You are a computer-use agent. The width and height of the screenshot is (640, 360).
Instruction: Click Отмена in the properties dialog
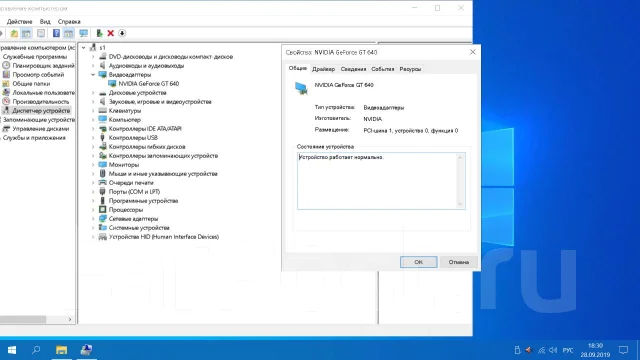pyautogui.click(x=458, y=262)
